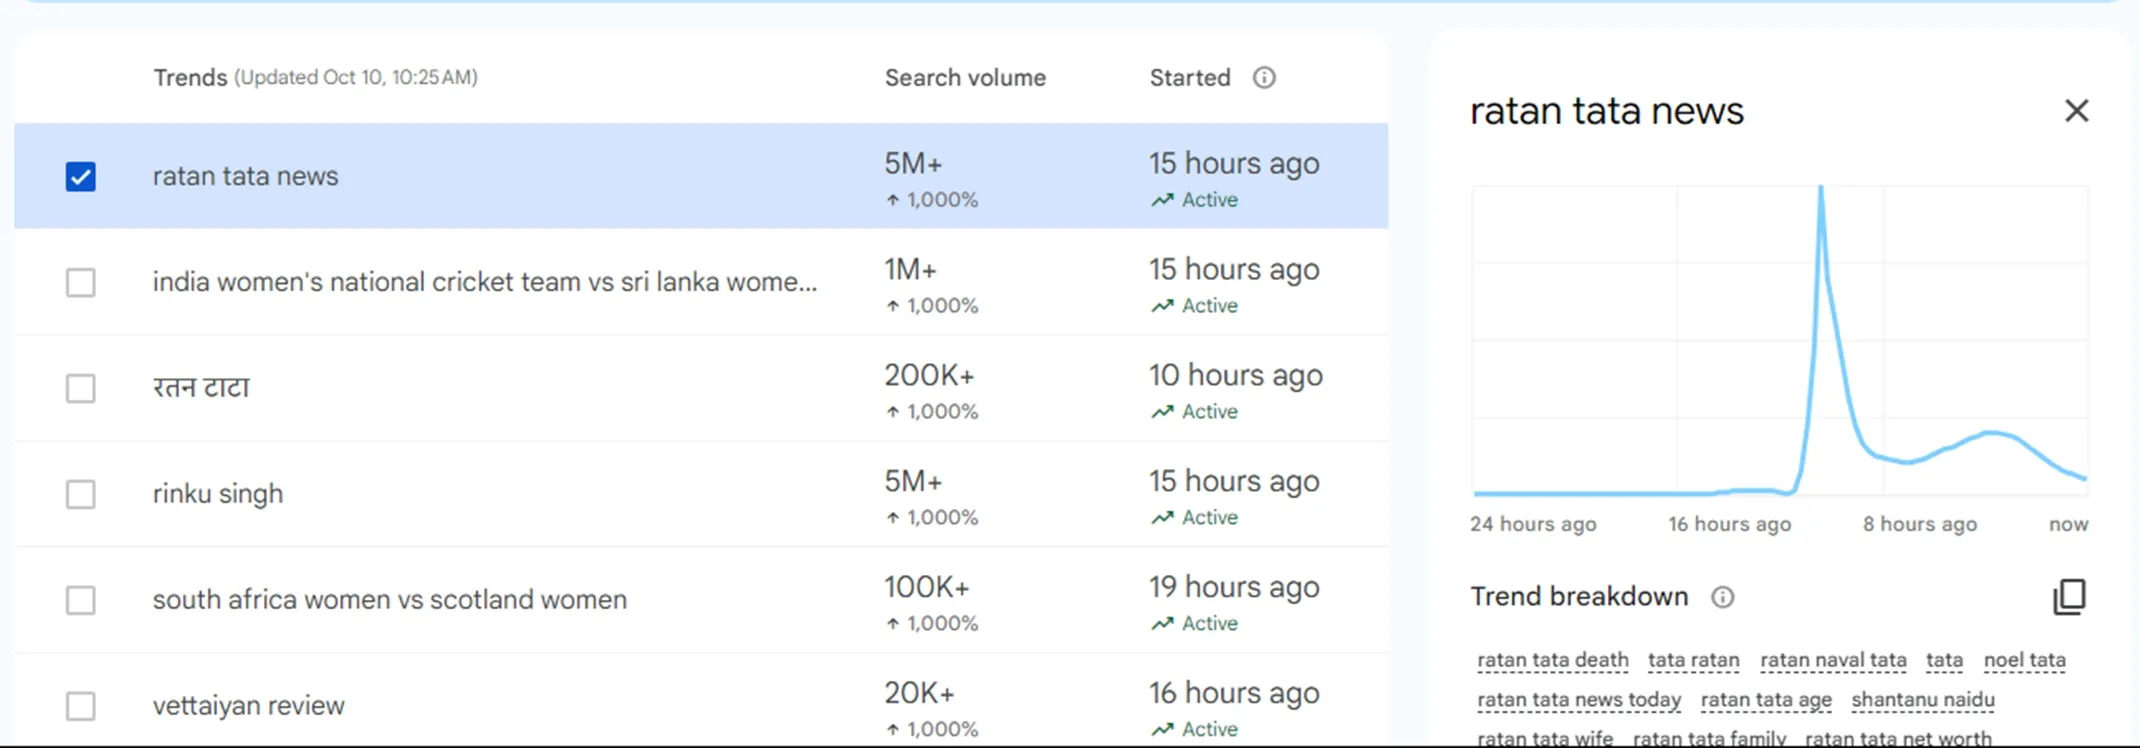Open ratan tata news today query
This screenshot has width=2140, height=748.
(1578, 700)
